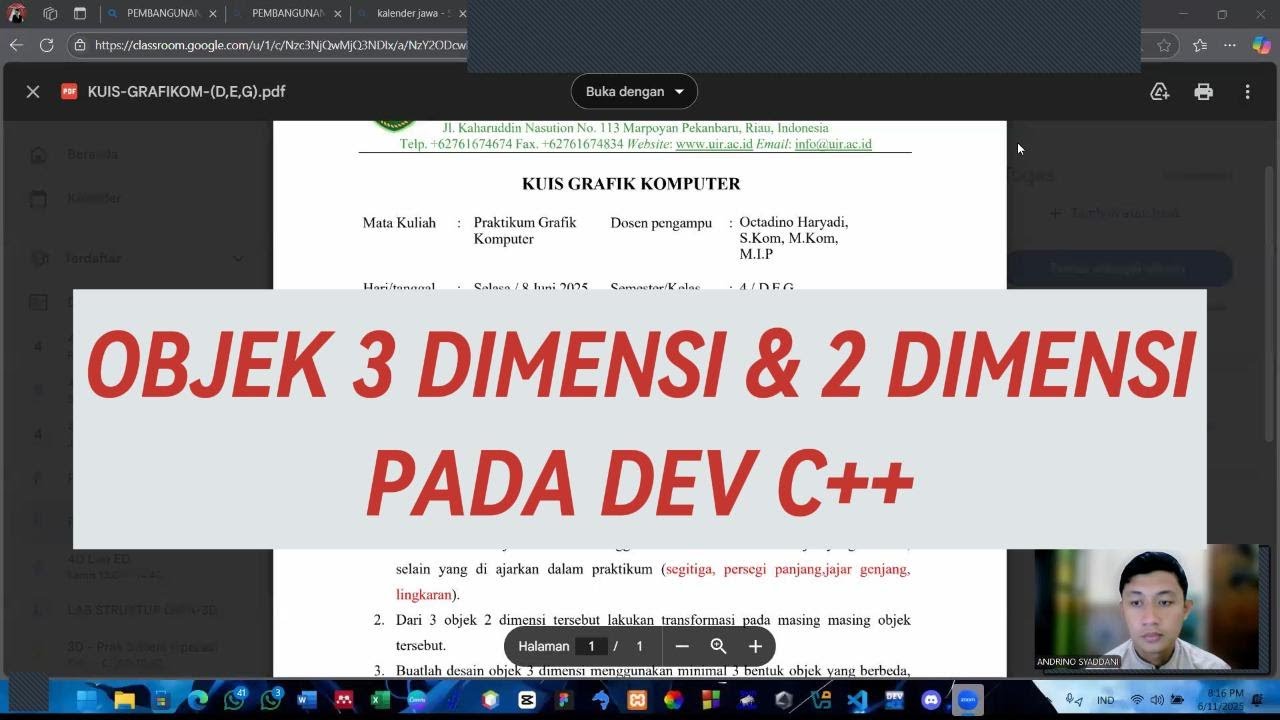The width and height of the screenshot is (1280, 720).
Task: Open the Copilot icon in Edge
Action: pyautogui.click(x=1260, y=45)
